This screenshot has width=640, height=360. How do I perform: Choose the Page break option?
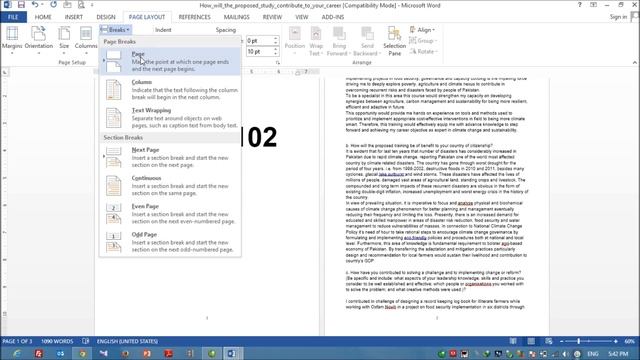click(x=170, y=61)
